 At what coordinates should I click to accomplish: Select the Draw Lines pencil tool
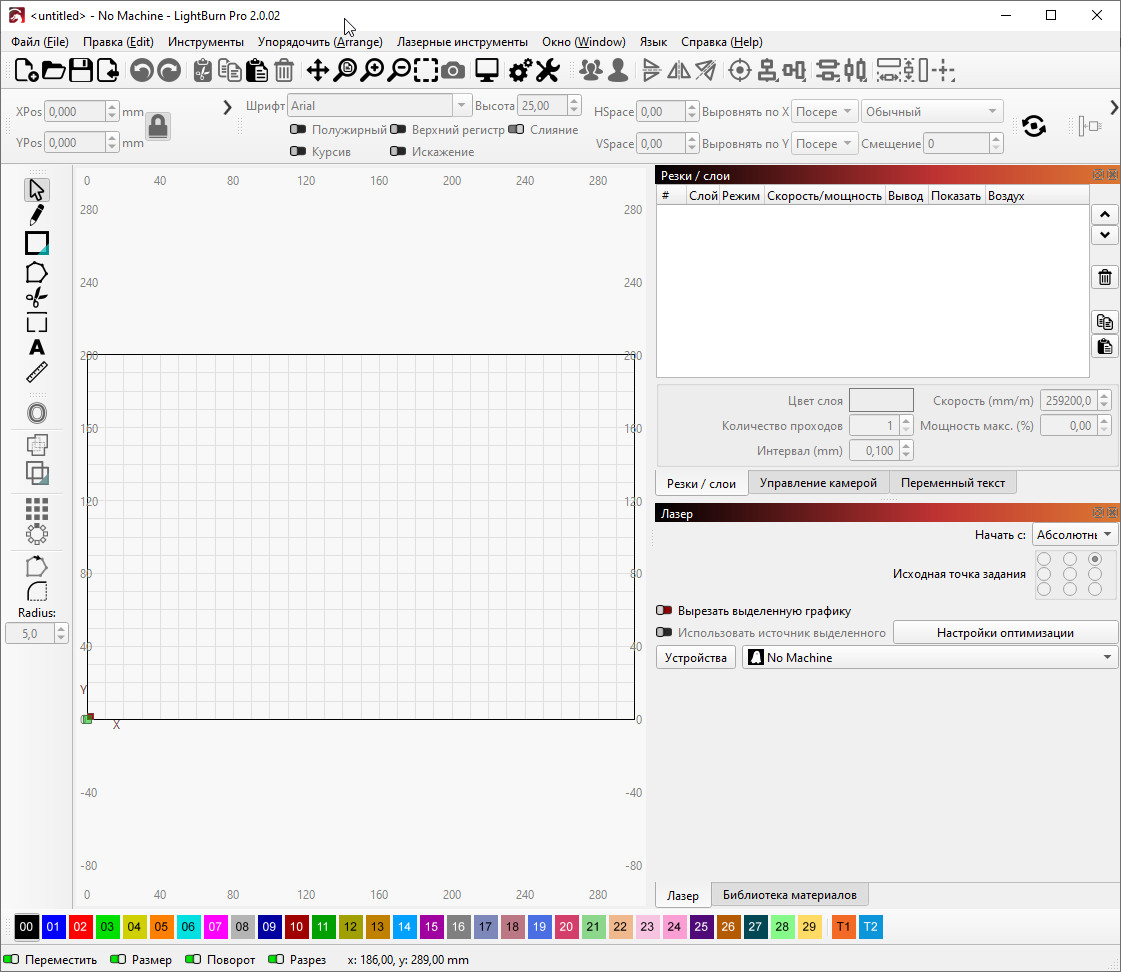point(37,214)
